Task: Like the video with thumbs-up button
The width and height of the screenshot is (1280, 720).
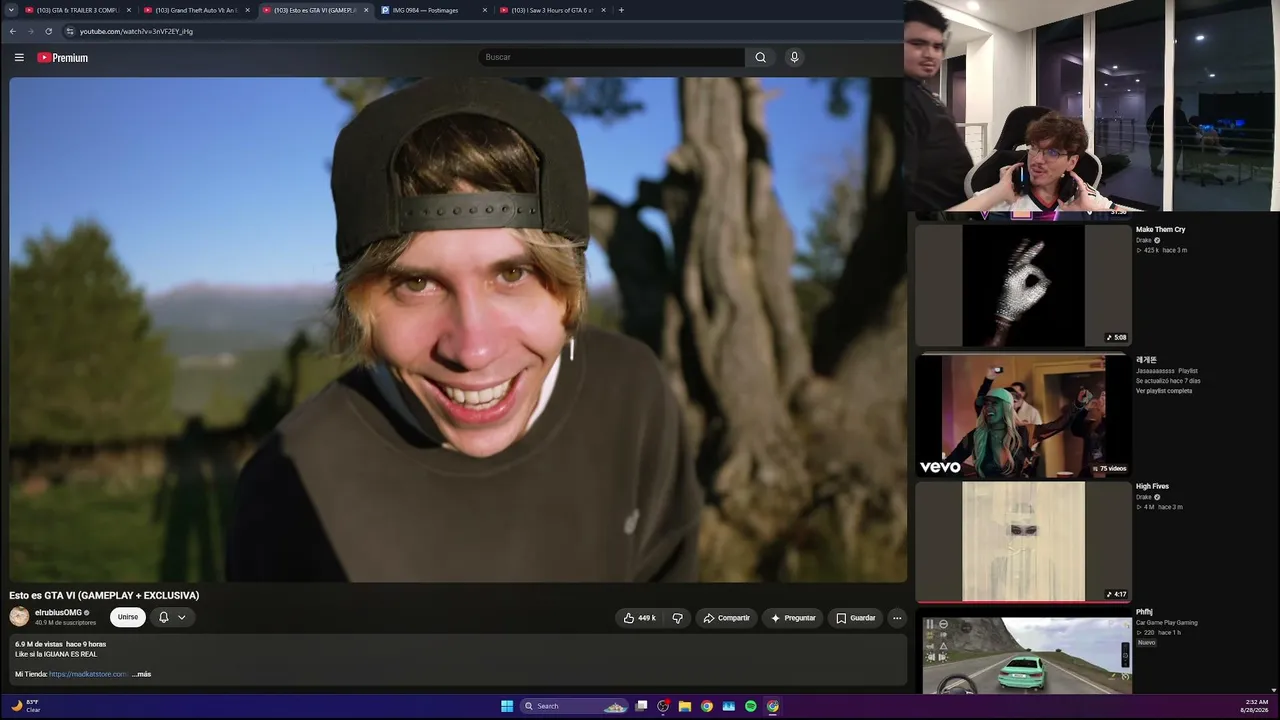Action: tap(640, 618)
